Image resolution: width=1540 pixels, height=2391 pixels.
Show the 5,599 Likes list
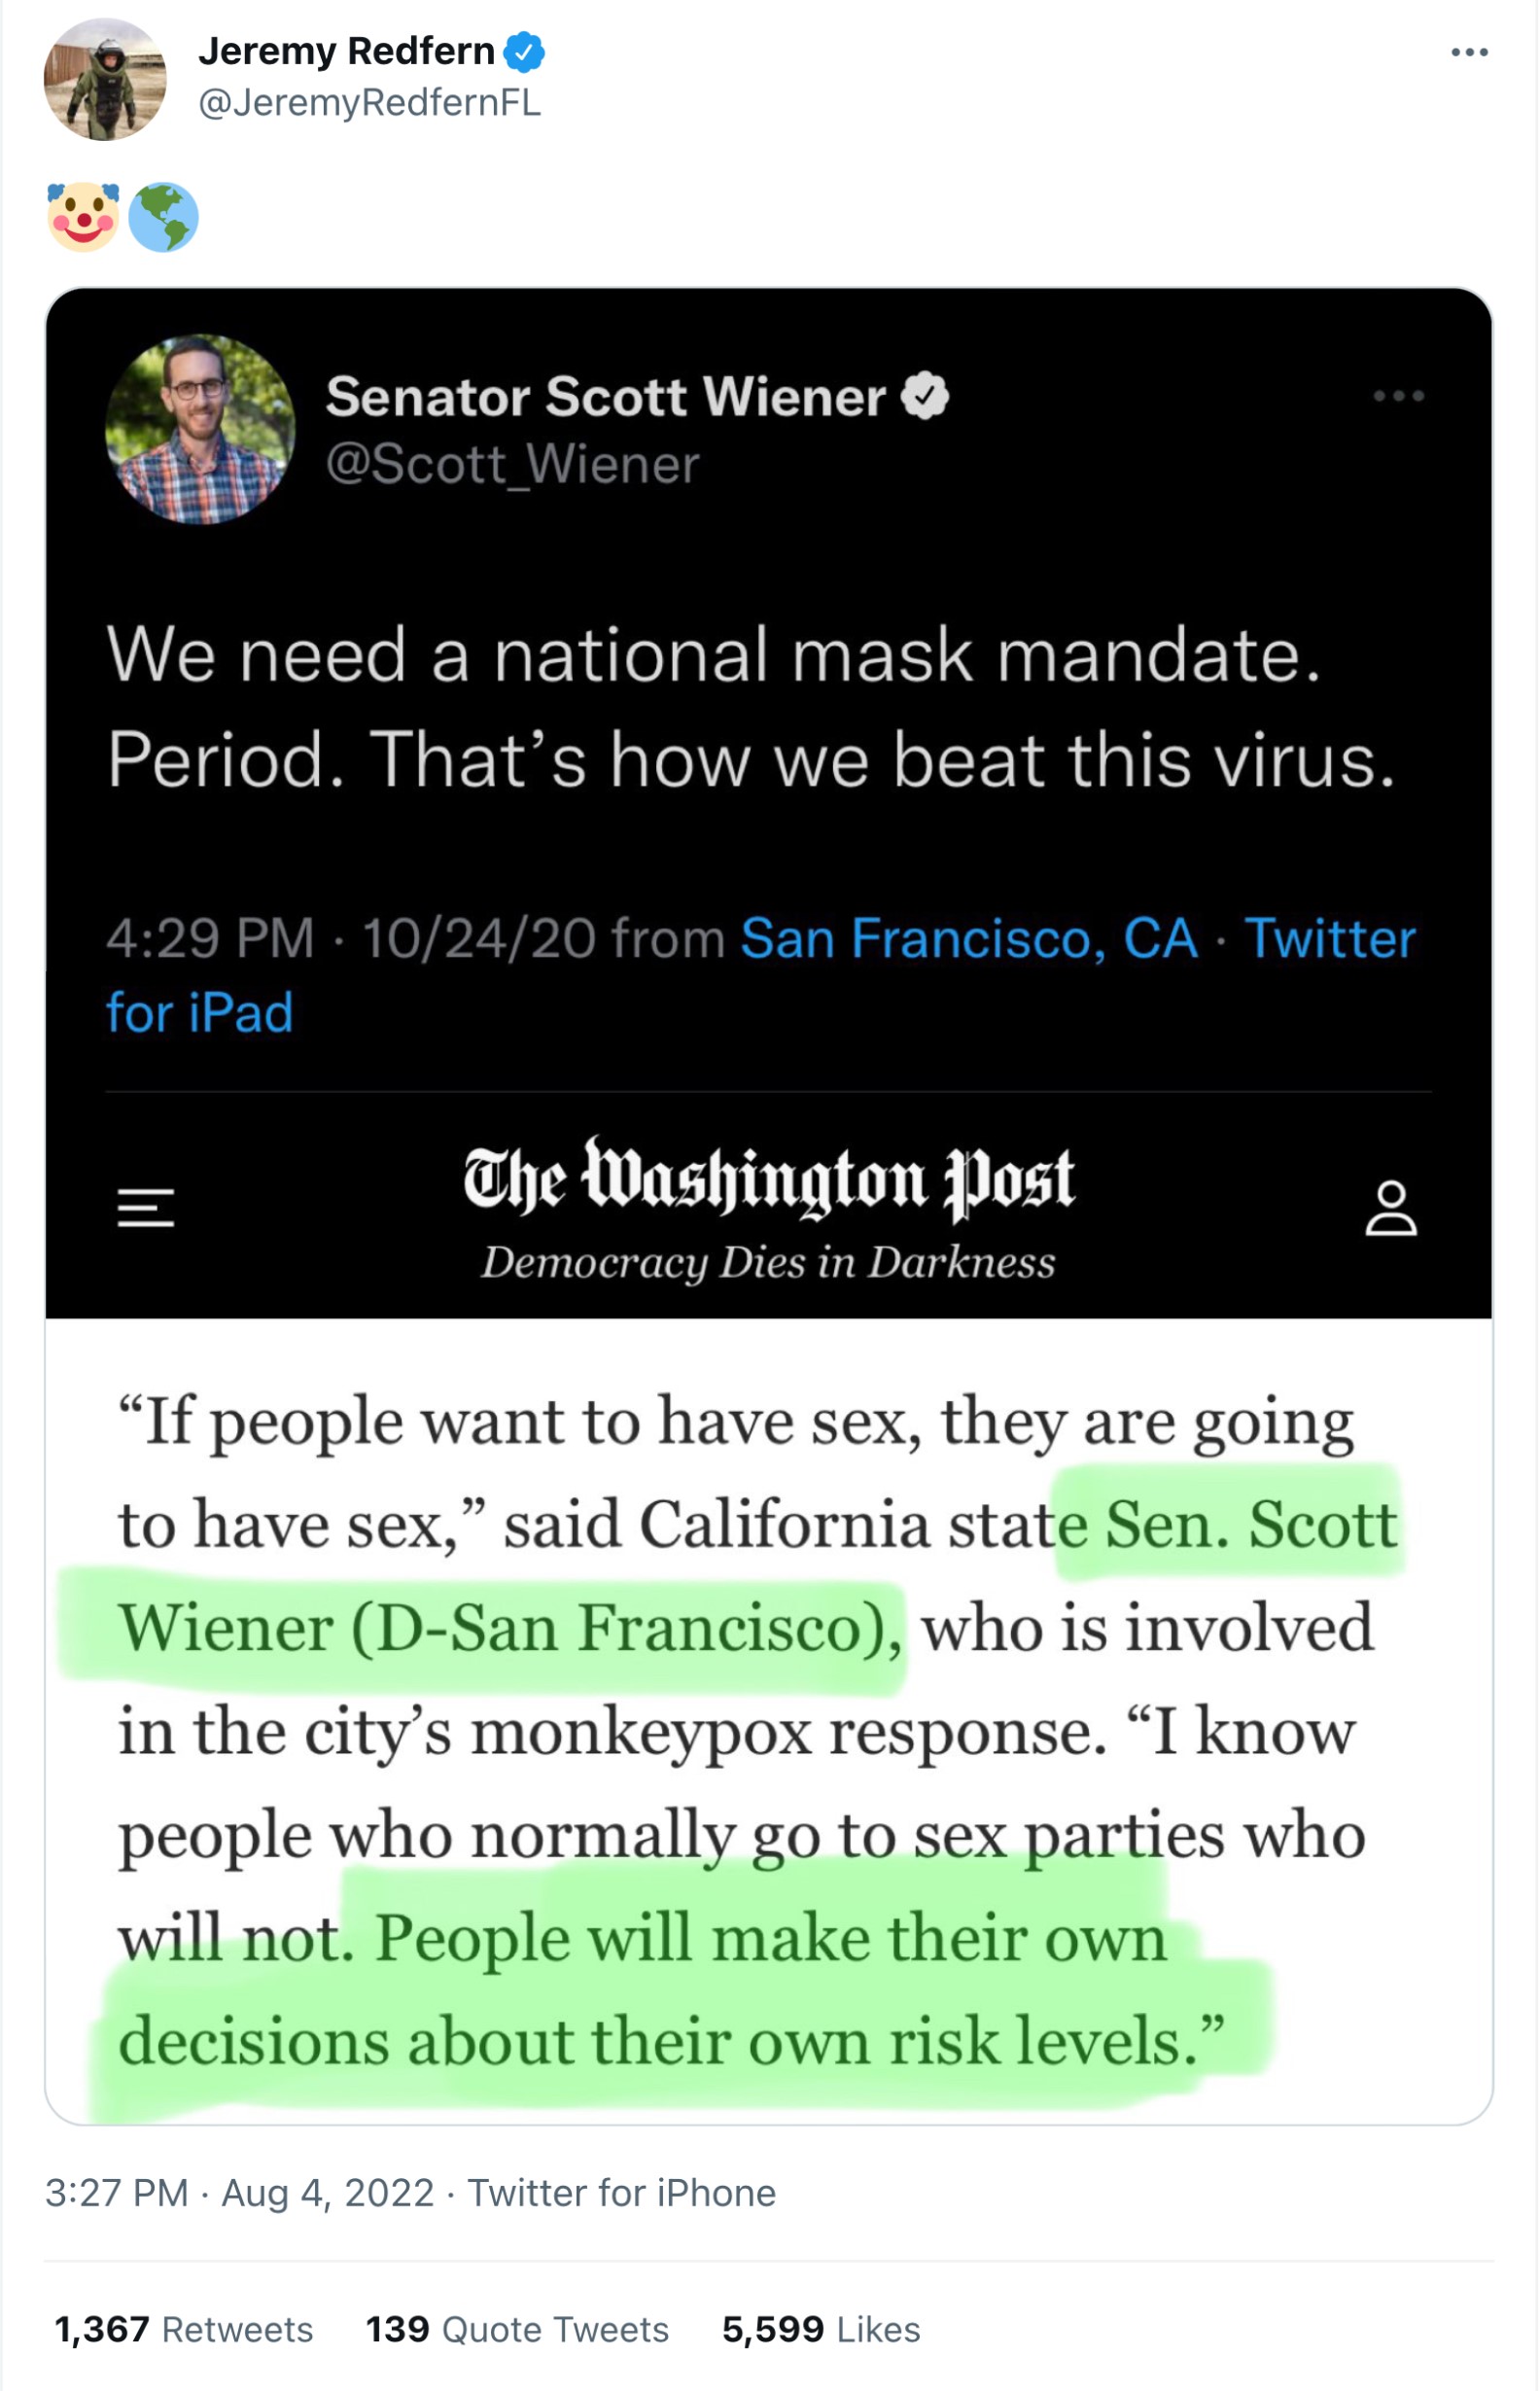pyautogui.click(x=821, y=2329)
